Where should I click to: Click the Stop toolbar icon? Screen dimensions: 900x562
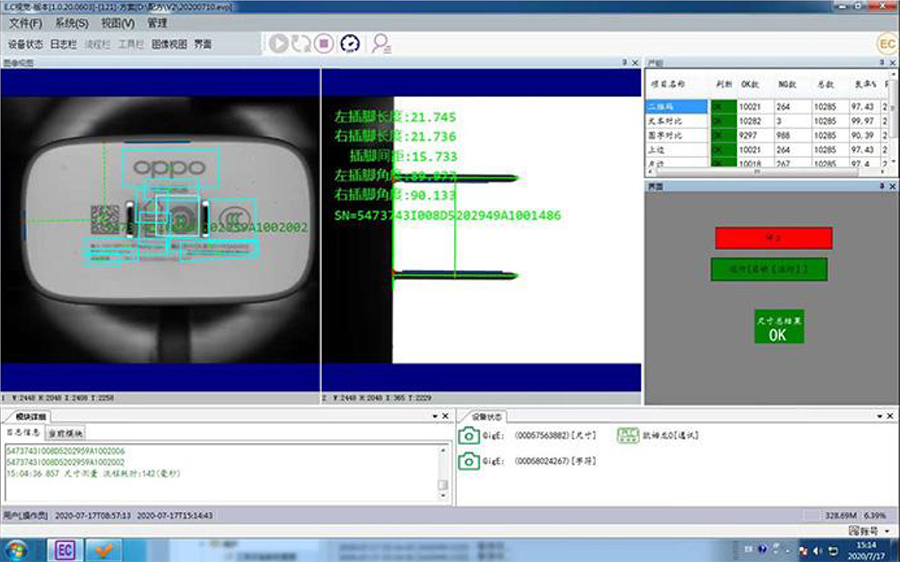[324, 44]
